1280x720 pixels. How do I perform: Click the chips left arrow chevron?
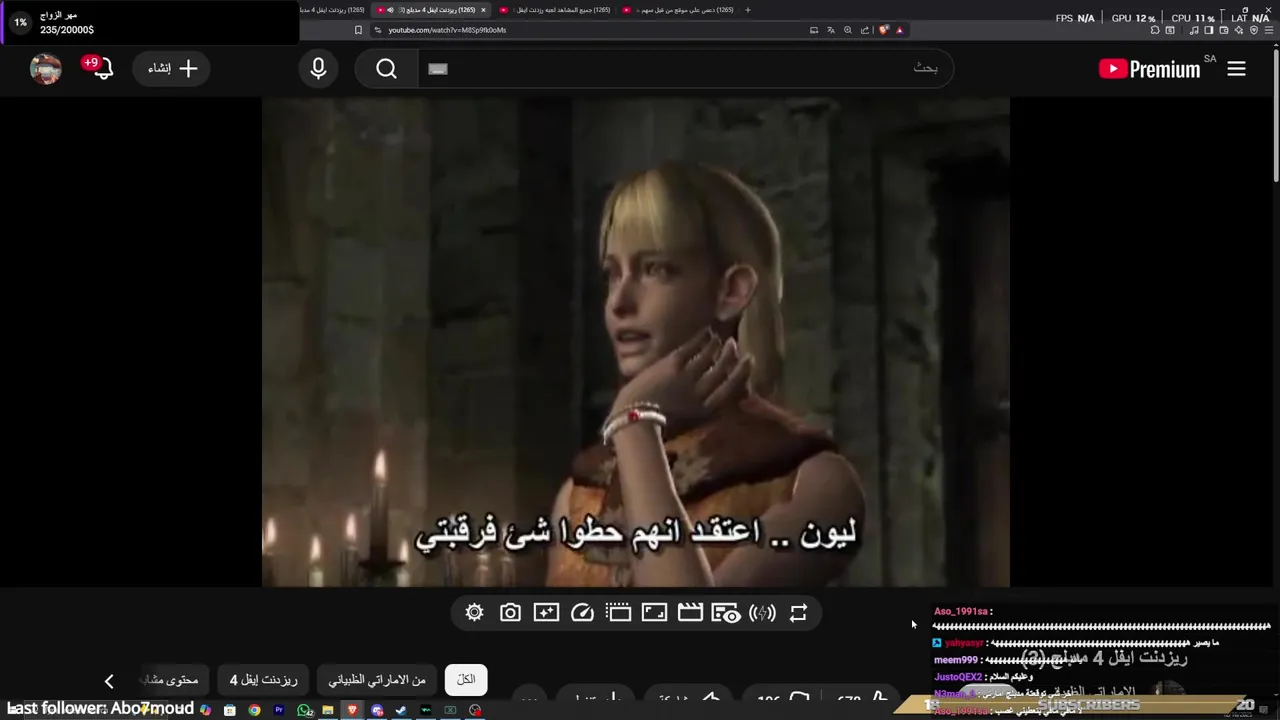click(x=109, y=681)
